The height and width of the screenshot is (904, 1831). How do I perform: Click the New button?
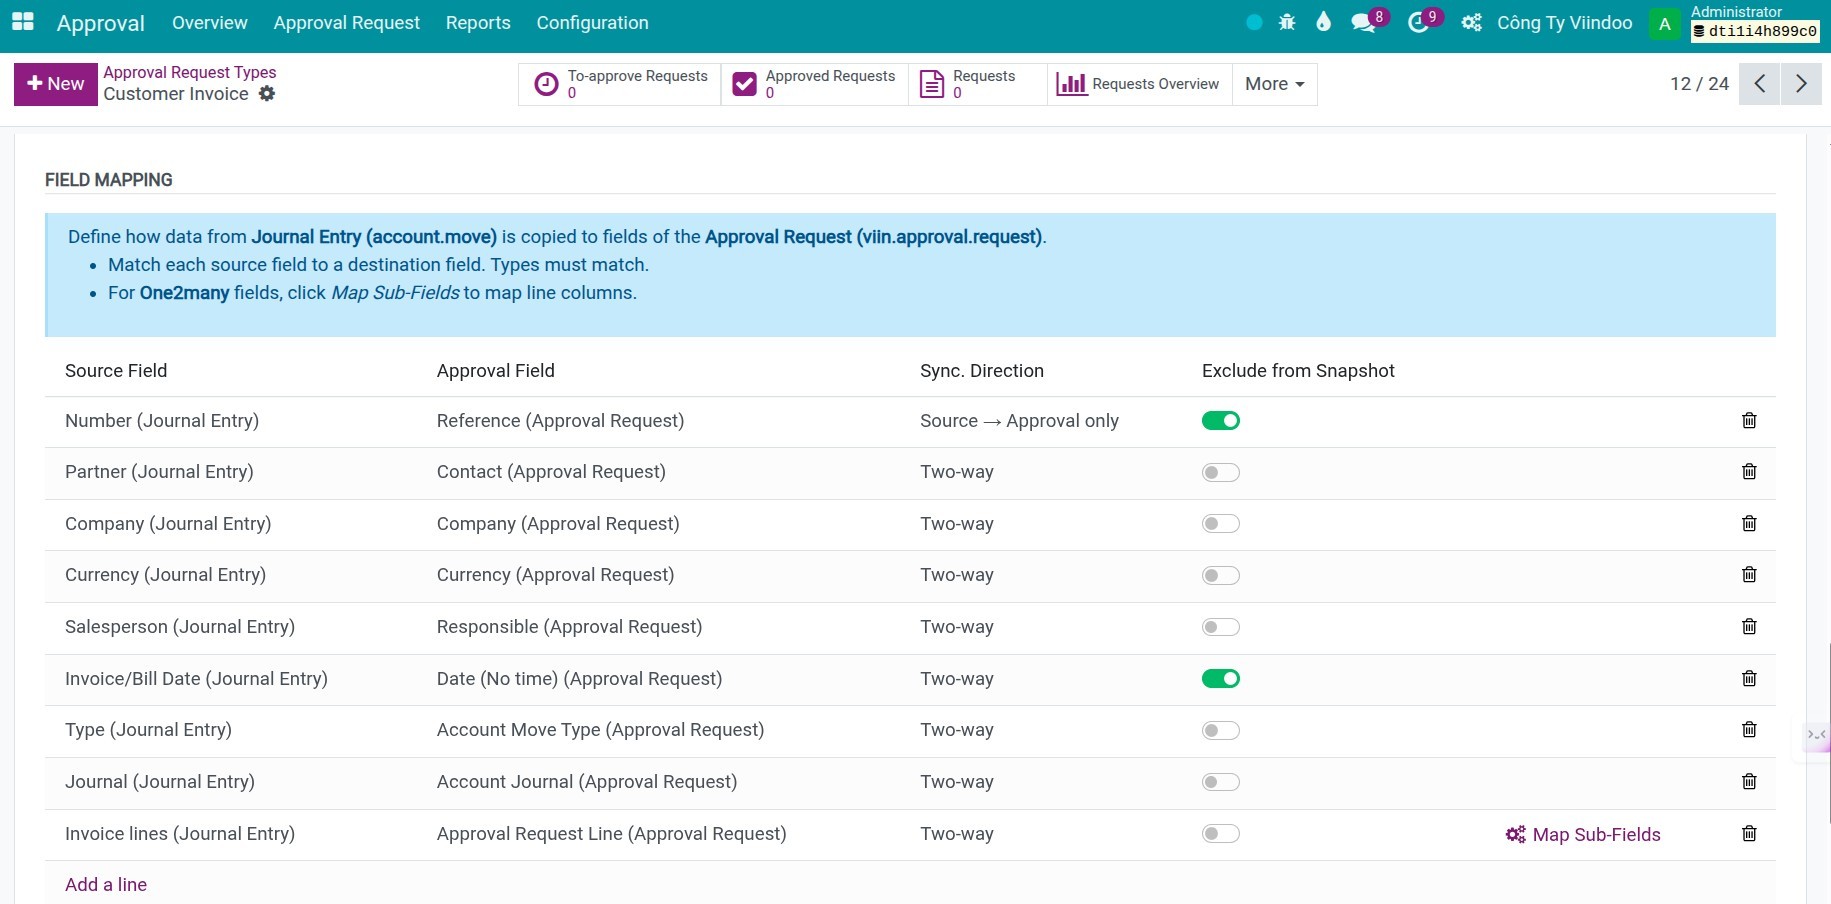click(x=56, y=84)
